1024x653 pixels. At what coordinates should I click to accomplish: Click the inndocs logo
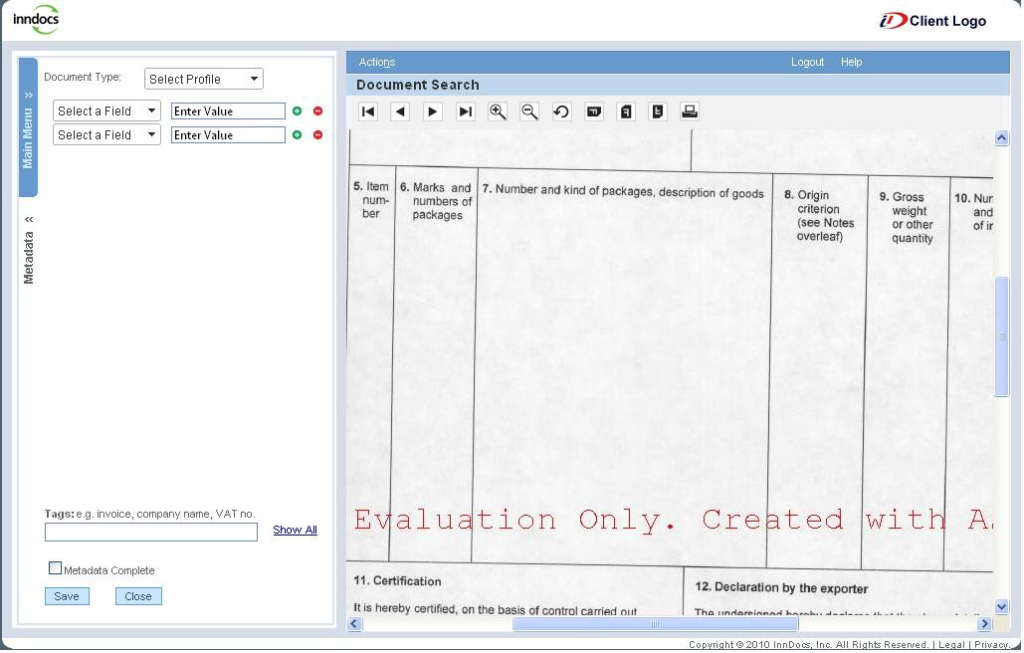pos(36,20)
